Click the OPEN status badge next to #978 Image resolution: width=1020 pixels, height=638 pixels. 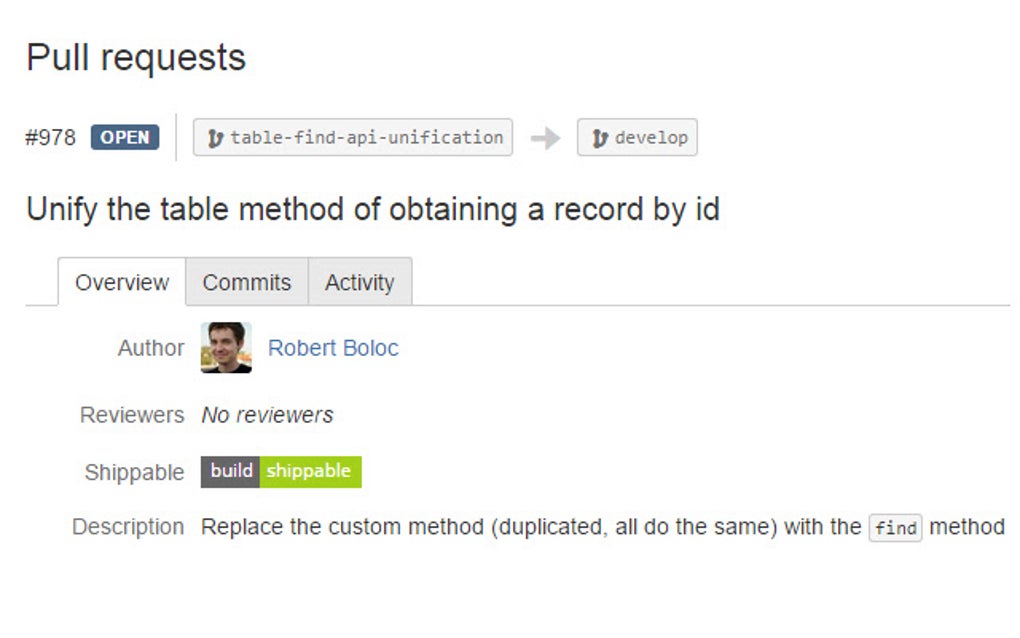(x=124, y=137)
